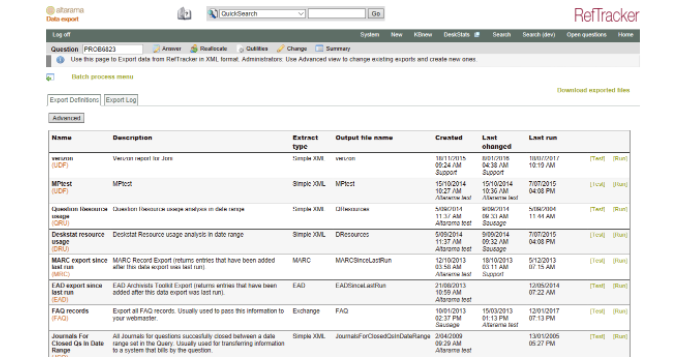Screen dimensions: 686x363
Task: Click Run link for Question Resource usage
Action: 620,209
